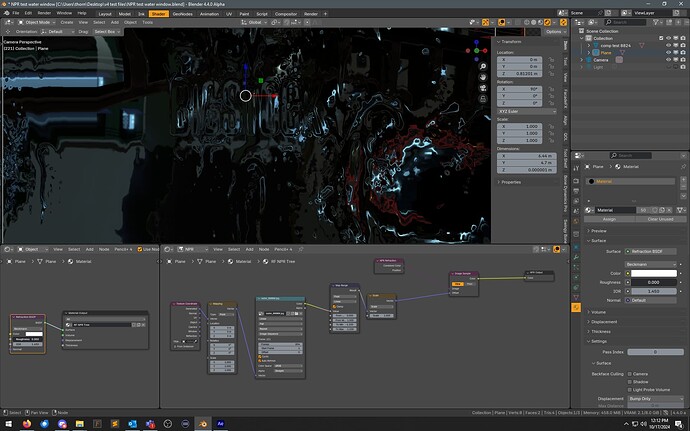This screenshot has width=690, height=431.
Task: Open the Window menu
Action: [64, 13]
